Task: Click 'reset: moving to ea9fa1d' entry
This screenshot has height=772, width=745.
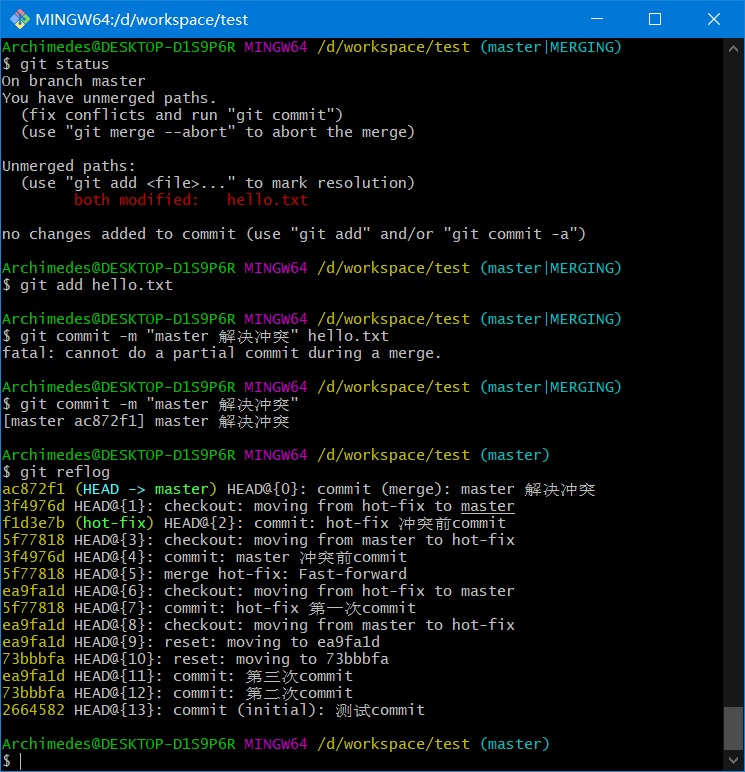Action: [272, 642]
